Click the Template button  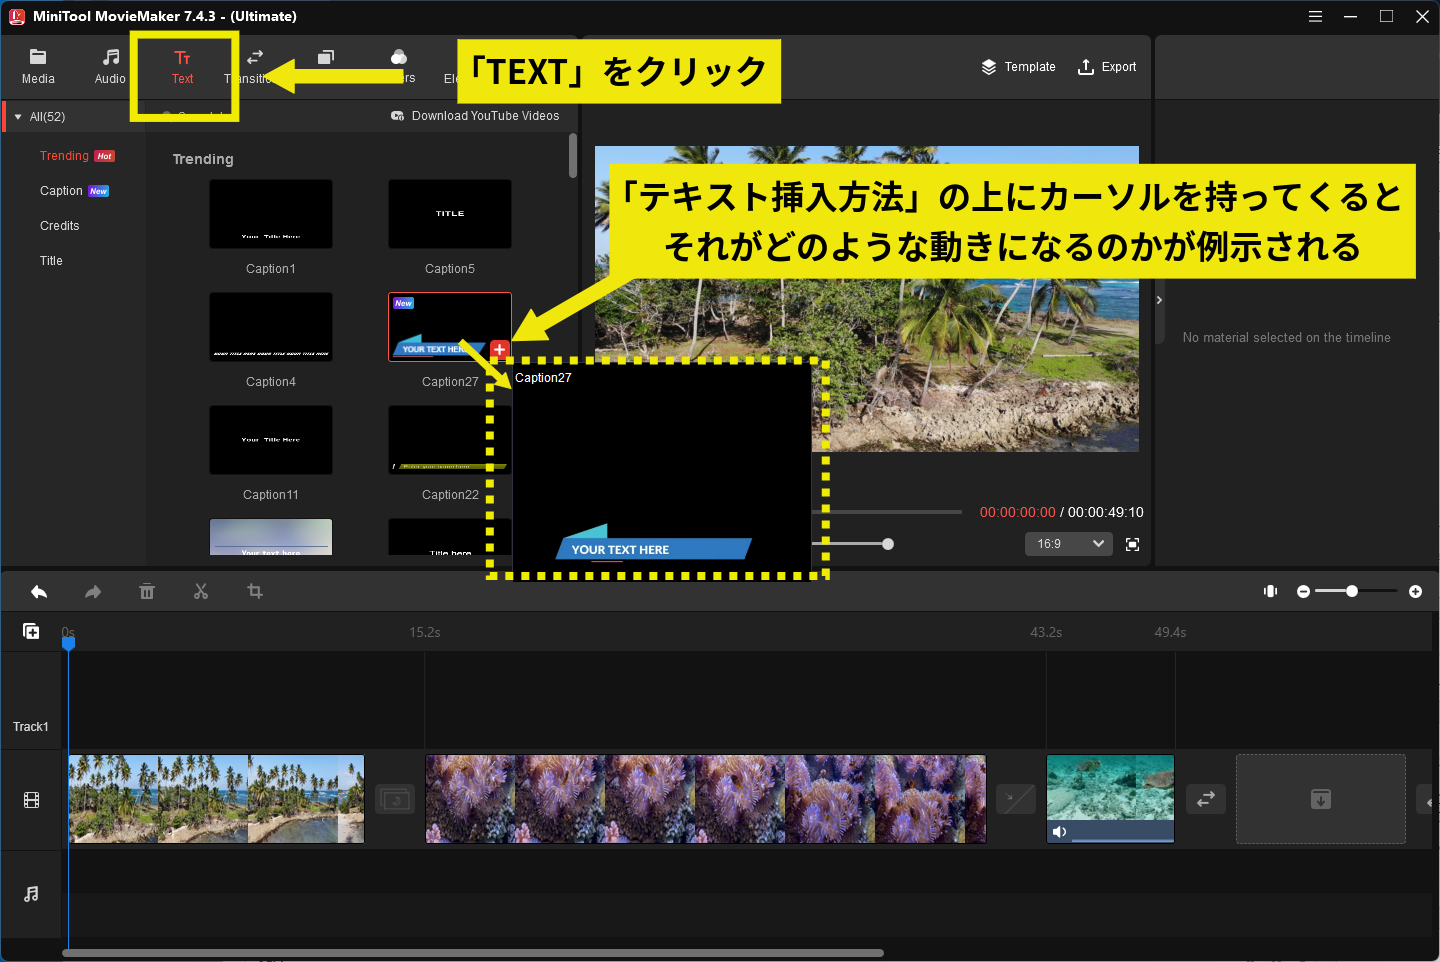tap(1018, 67)
